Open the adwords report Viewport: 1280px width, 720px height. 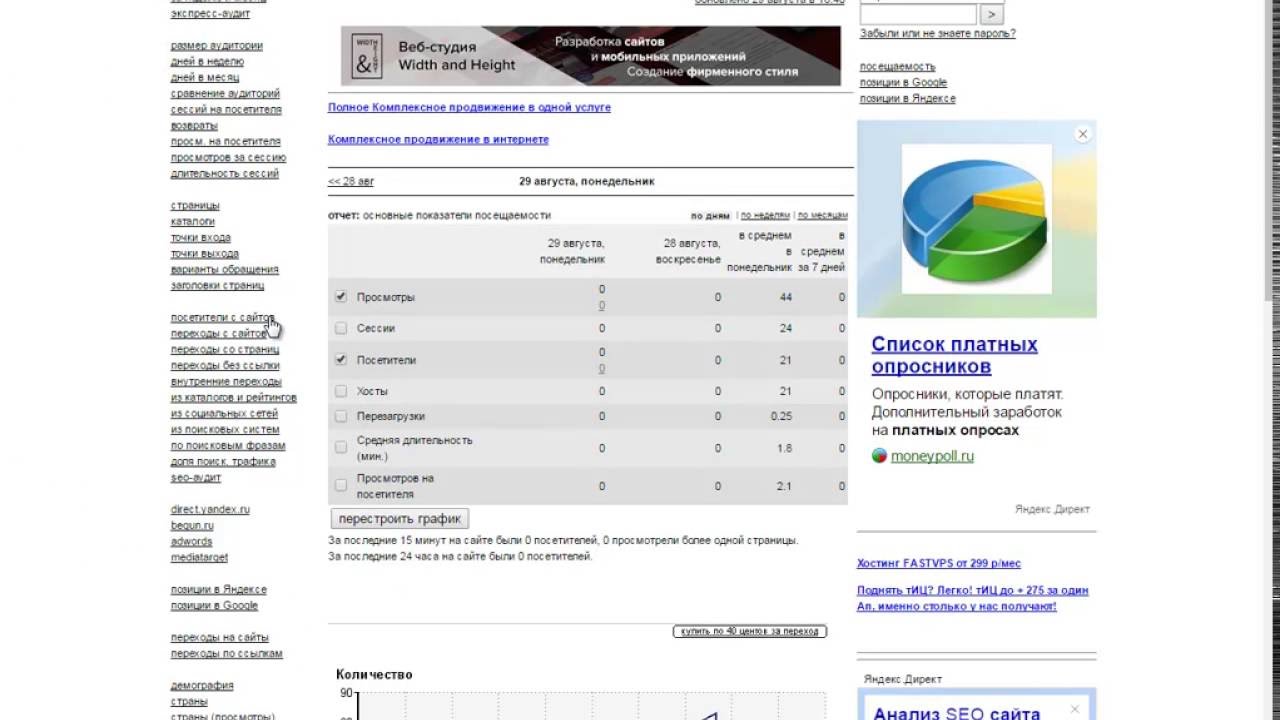(191, 541)
